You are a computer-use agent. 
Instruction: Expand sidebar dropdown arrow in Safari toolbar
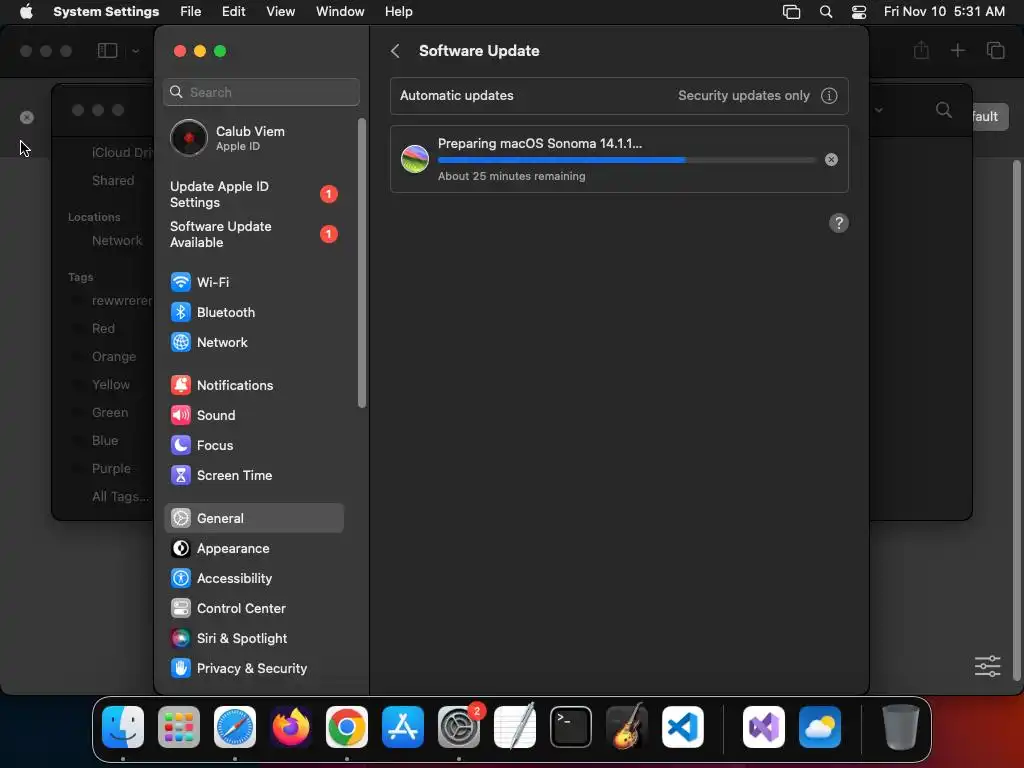[135, 51]
